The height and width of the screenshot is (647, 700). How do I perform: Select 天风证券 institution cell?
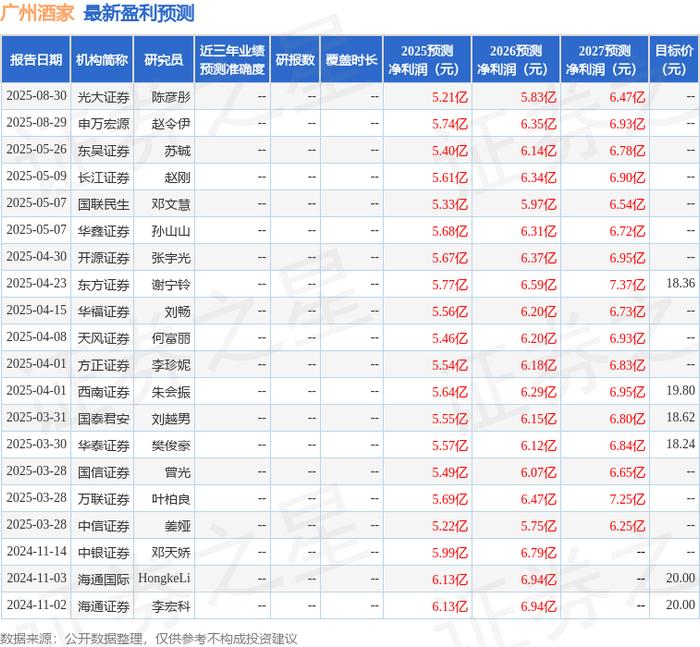tap(104, 338)
